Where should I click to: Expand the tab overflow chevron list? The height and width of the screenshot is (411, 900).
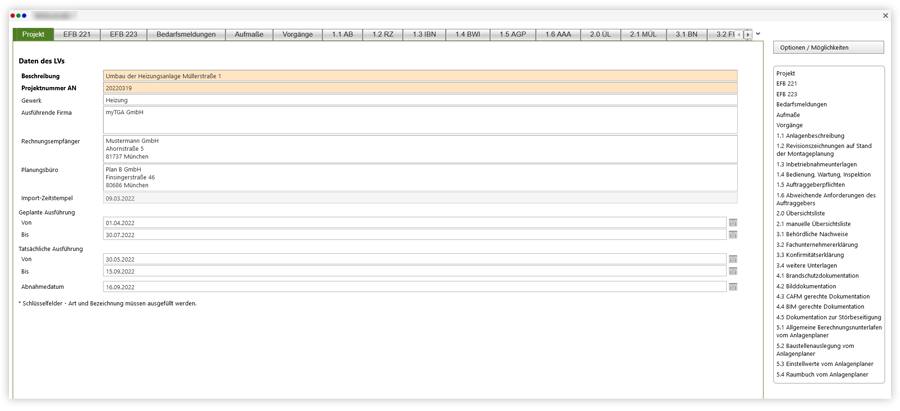(x=759, y=34)
